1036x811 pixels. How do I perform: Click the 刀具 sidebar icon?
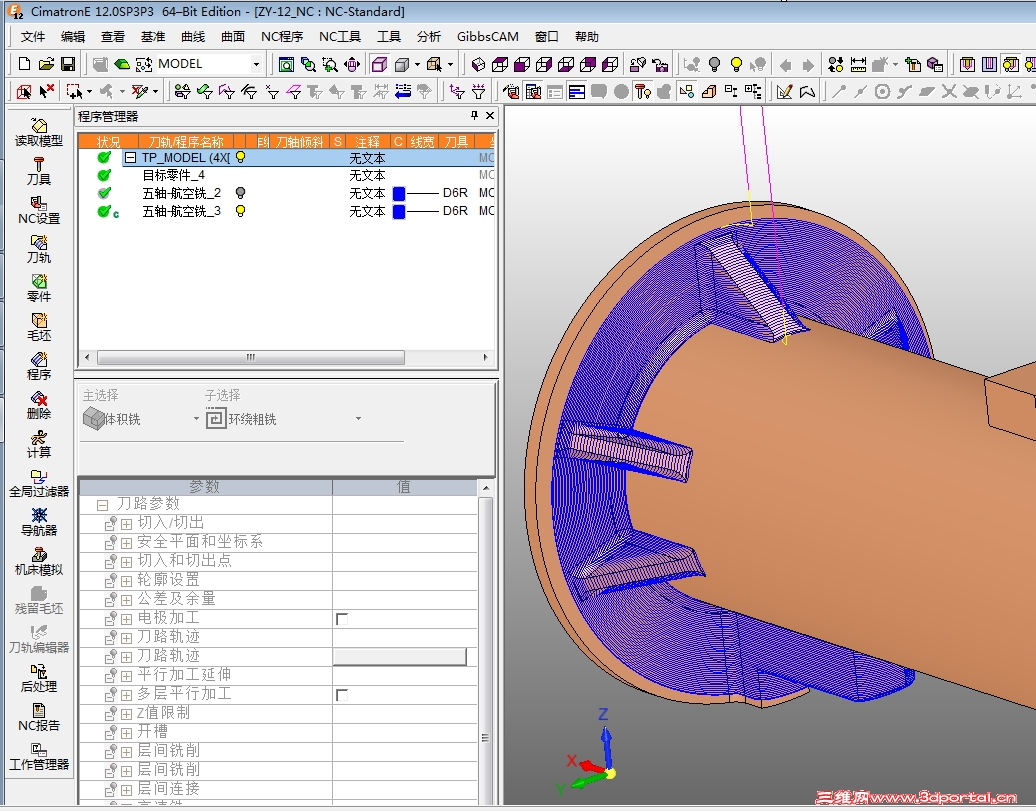pos(38,171)
